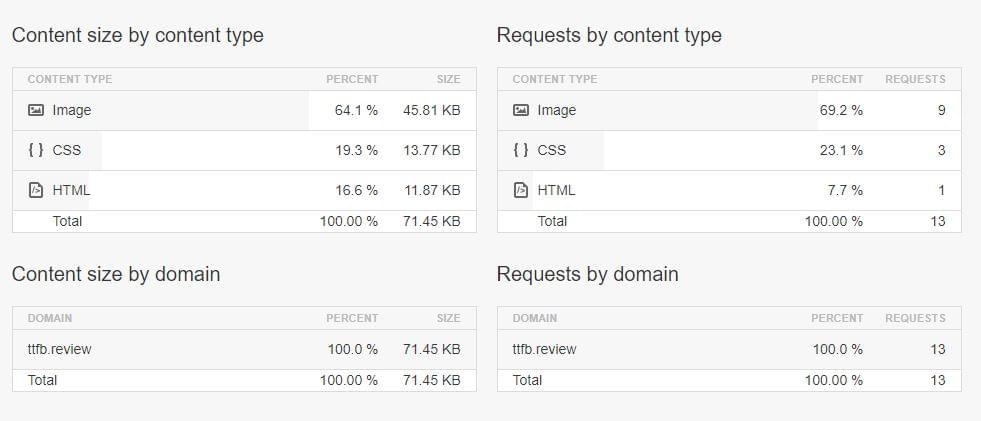Select the HTML row in requests table
Viewport: 981px width, 421px height.
coord(728,190)
